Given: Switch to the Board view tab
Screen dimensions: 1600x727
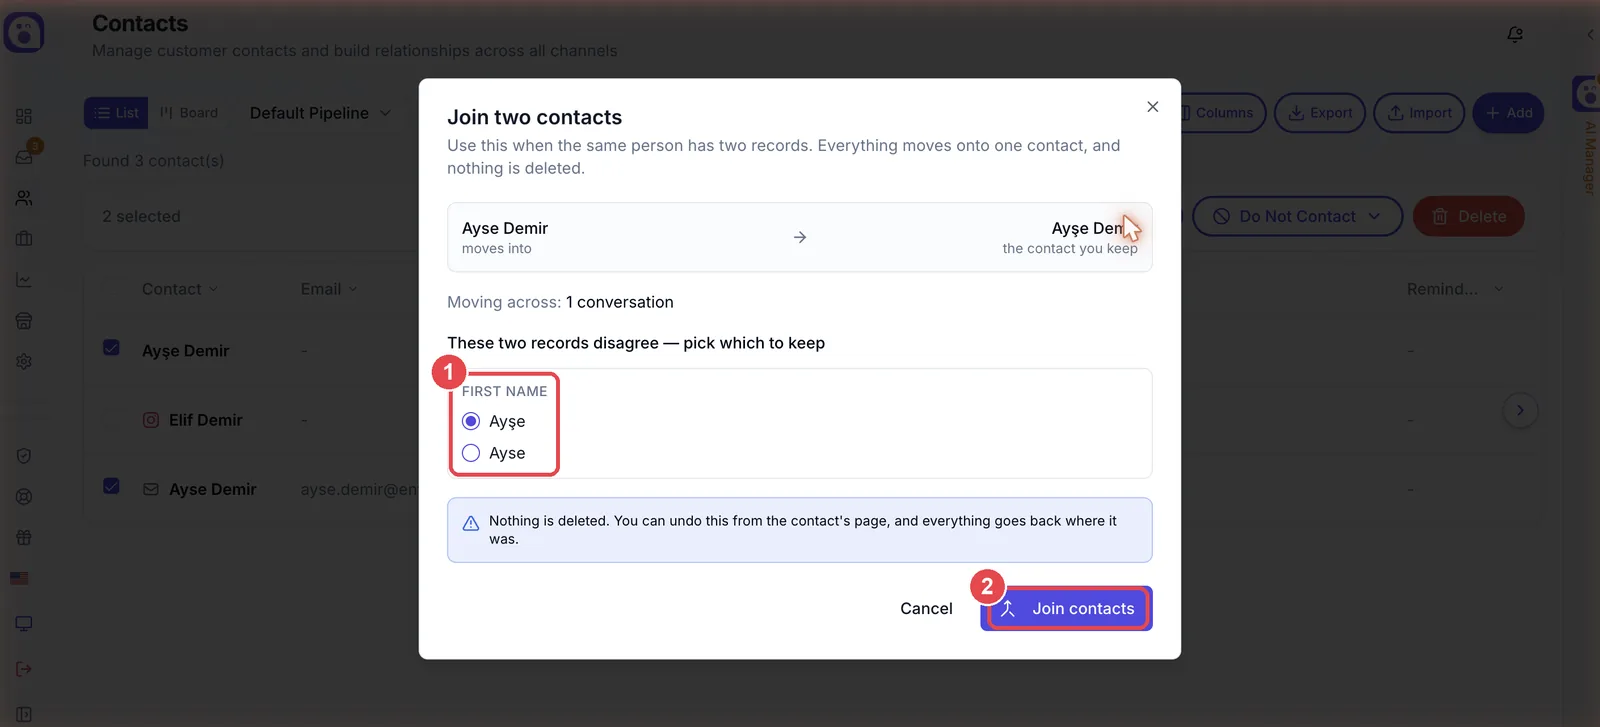Looking at the screenshot, I should coord(189,113).
